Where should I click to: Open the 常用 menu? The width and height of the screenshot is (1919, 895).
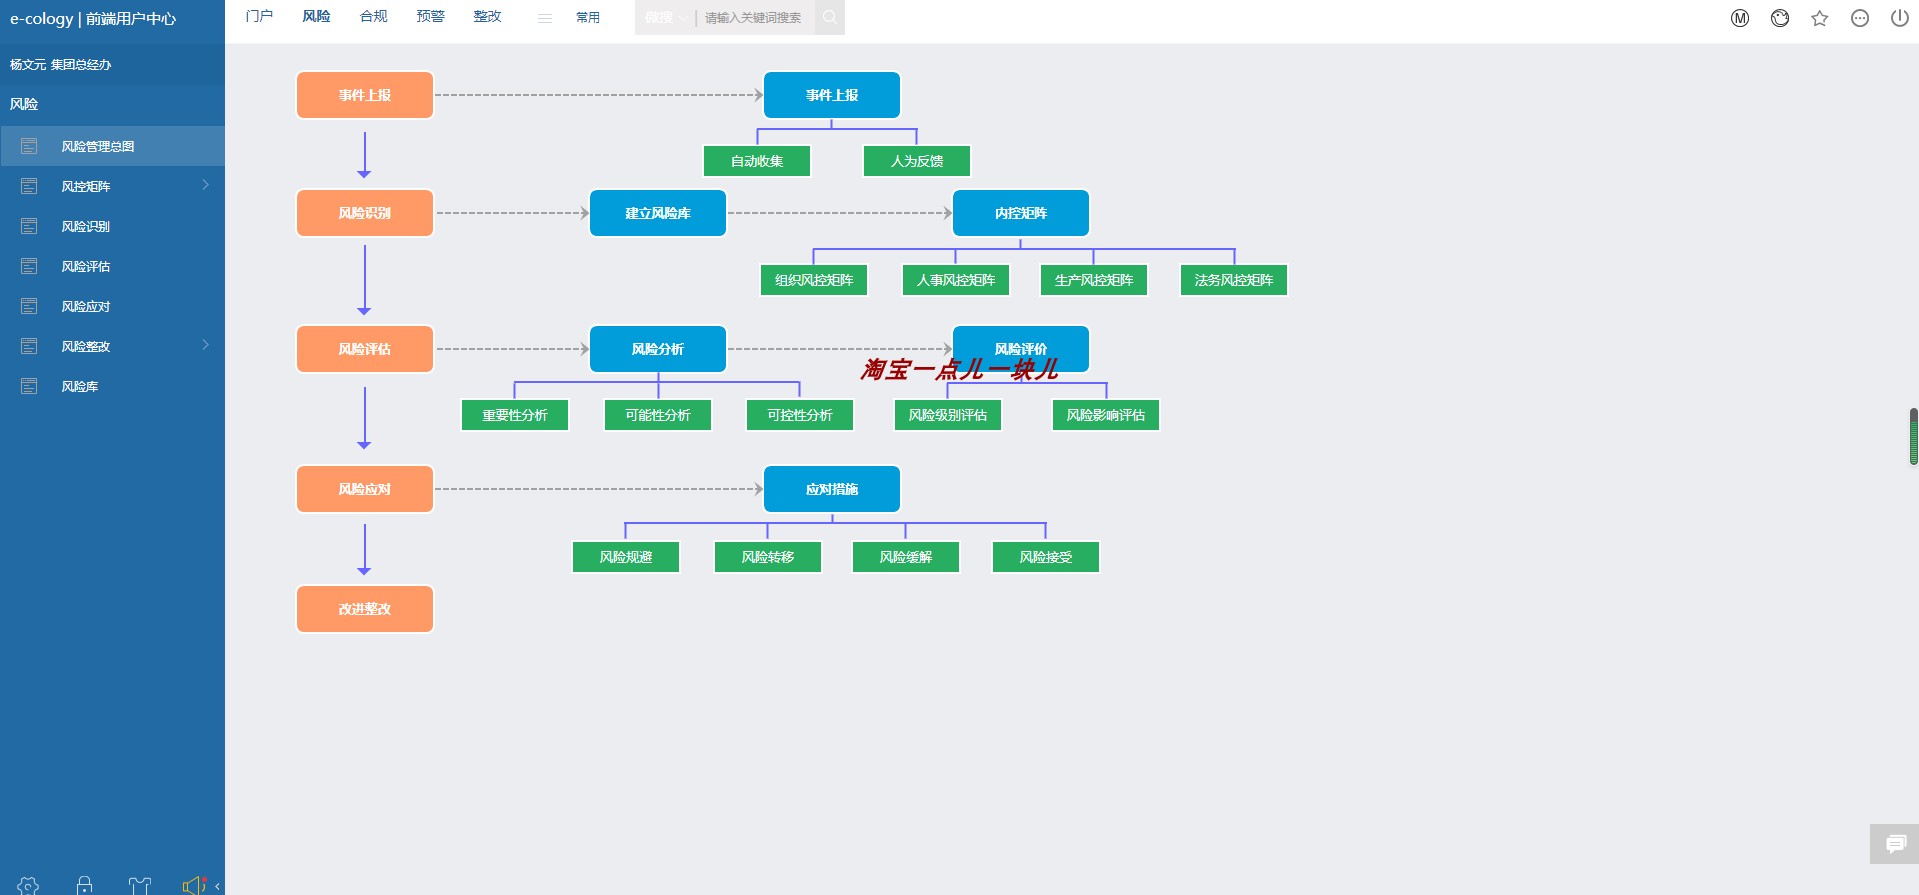click(x=588, y=17)
